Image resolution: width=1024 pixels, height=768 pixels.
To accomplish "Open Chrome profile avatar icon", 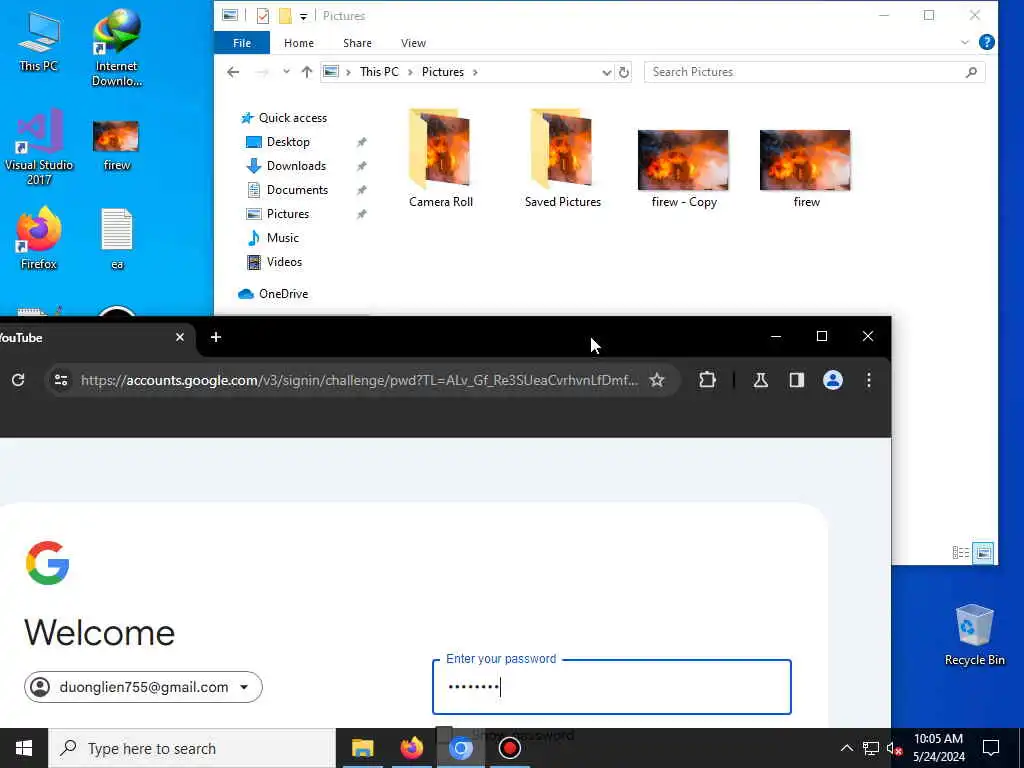I will [832, 380].
